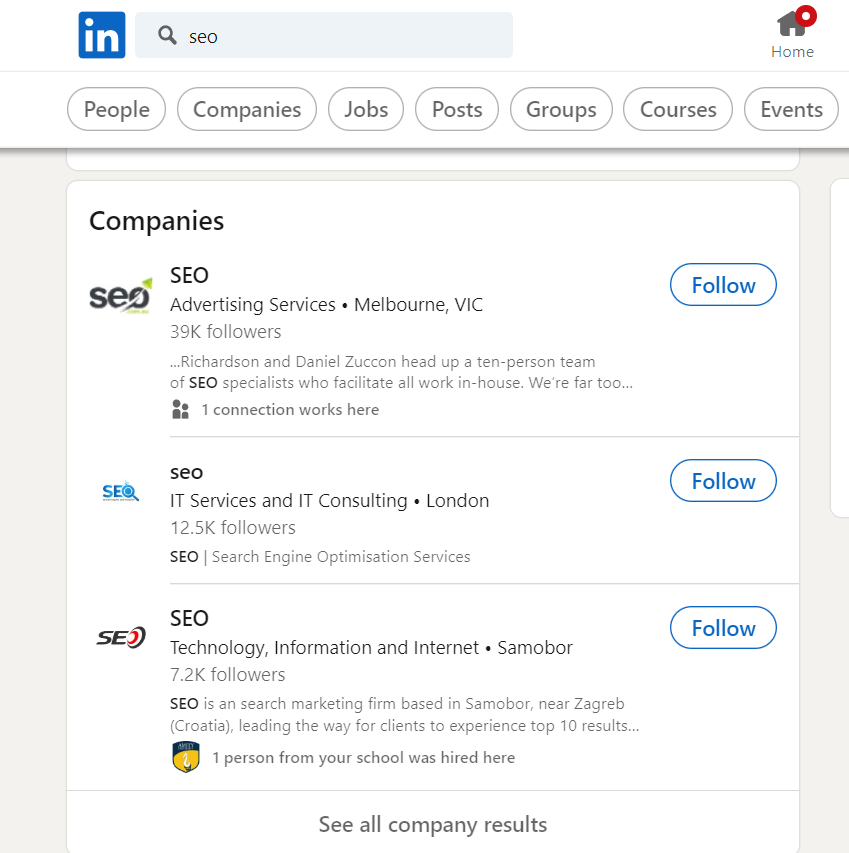
Task: Click the SEO Samobor company logo
Action: (x=120, y=637)
